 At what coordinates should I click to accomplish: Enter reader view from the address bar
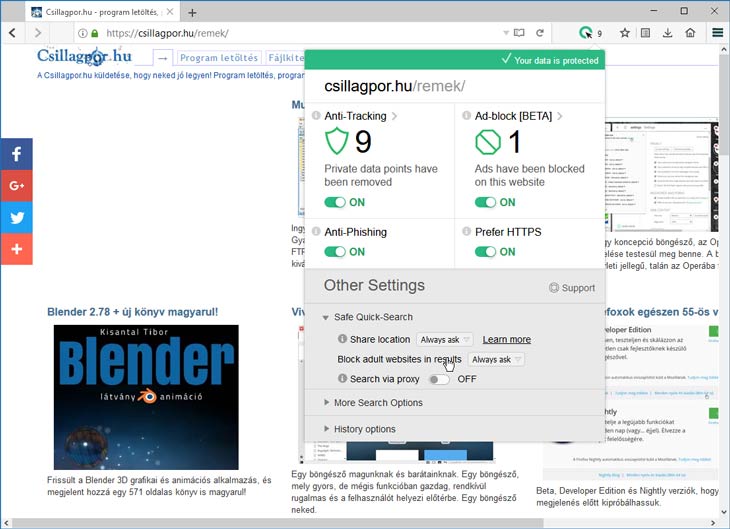click(x=519, y=33)
